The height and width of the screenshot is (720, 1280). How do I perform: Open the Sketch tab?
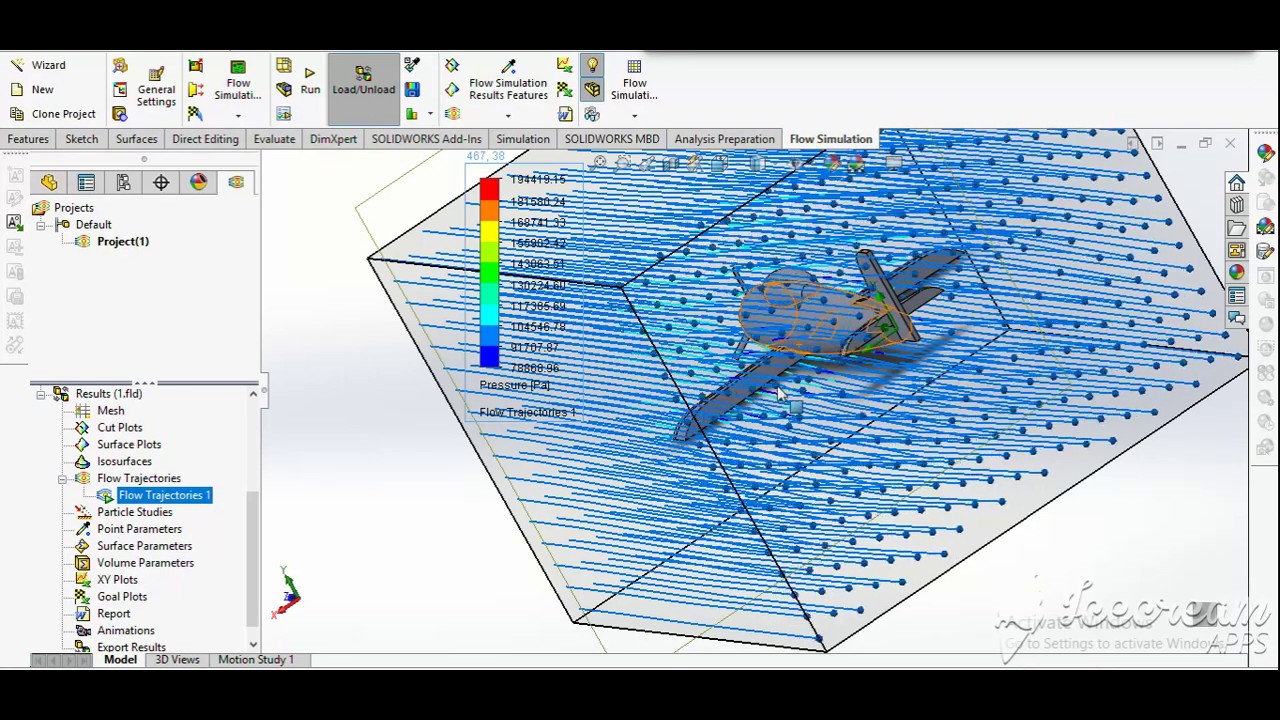(x=82, y=139)
